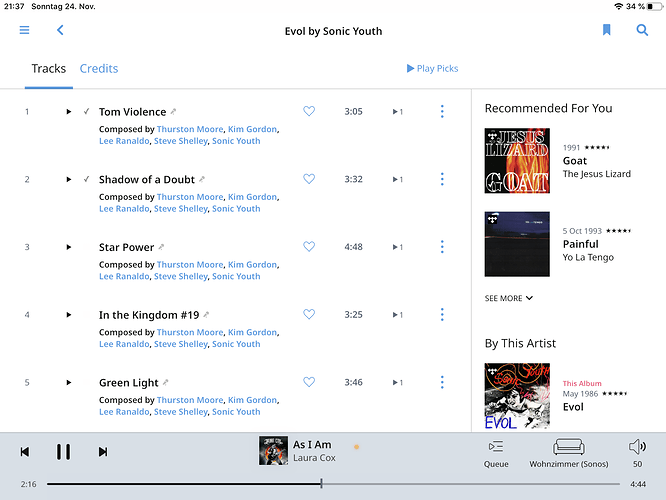Open search with magnifying glass icon

pyautogui.click(x=642, y=30)
